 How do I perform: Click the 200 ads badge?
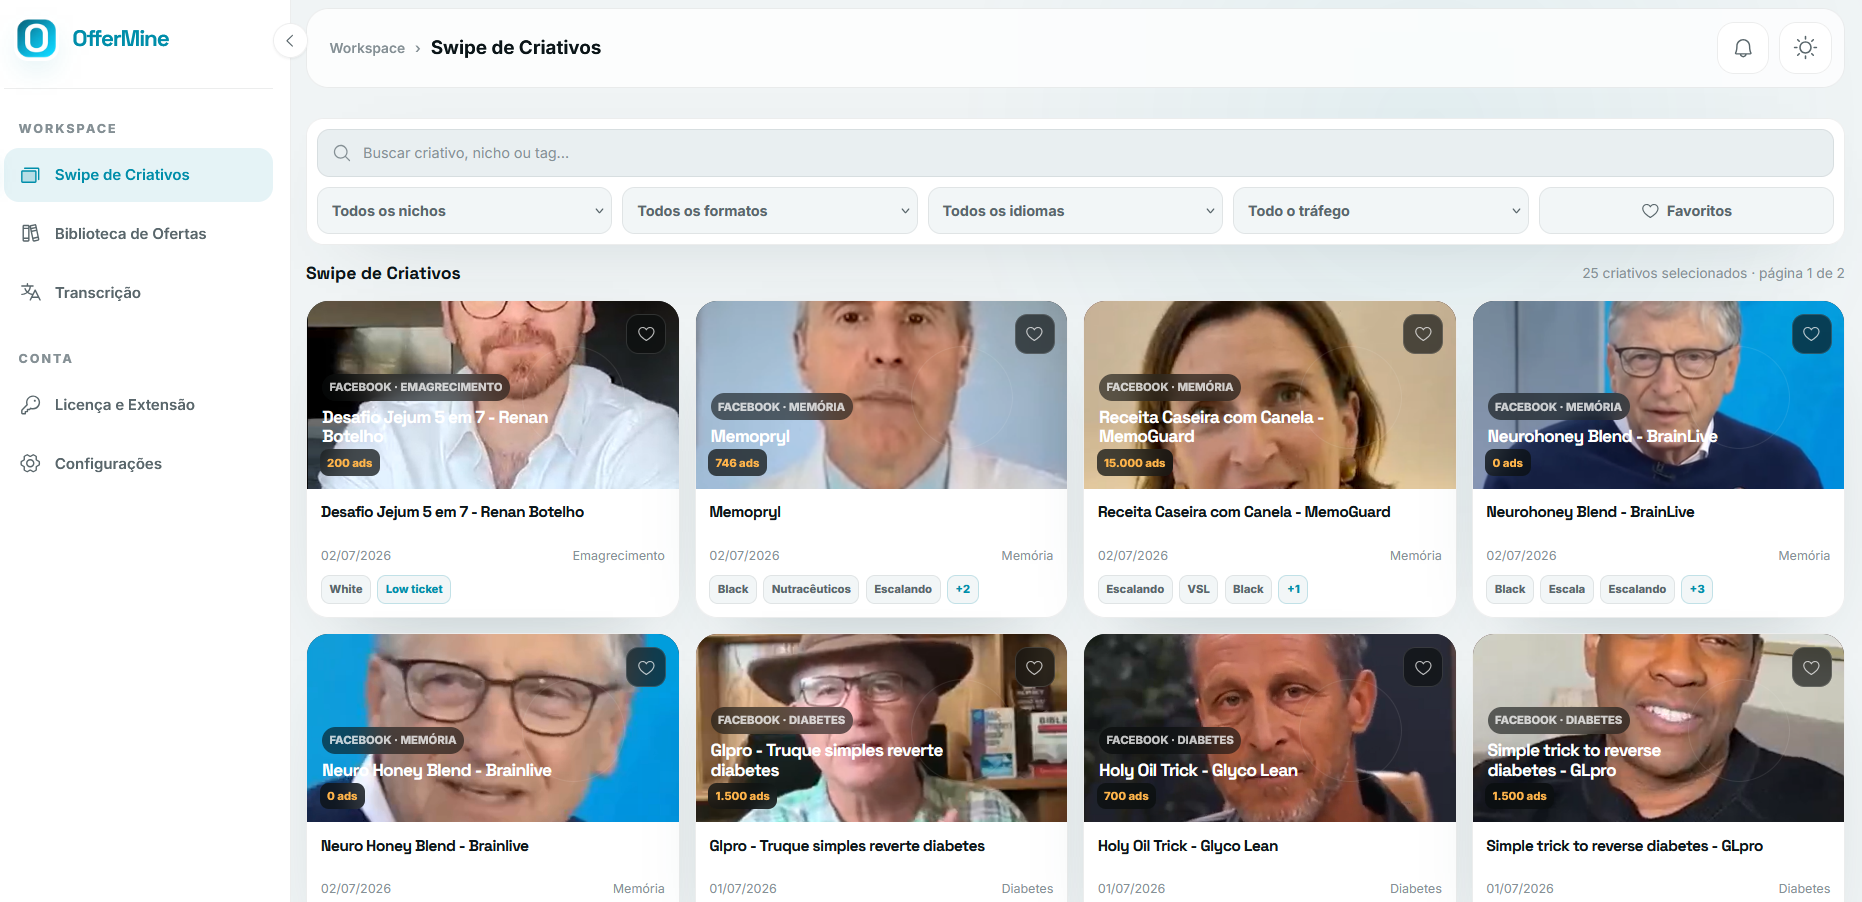(349, 463)
